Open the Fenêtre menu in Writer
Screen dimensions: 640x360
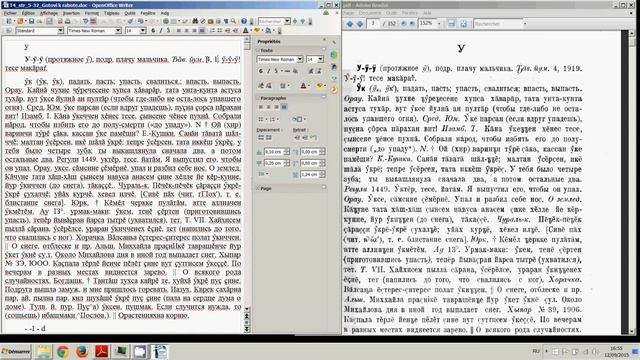click(x=148, y=13)
